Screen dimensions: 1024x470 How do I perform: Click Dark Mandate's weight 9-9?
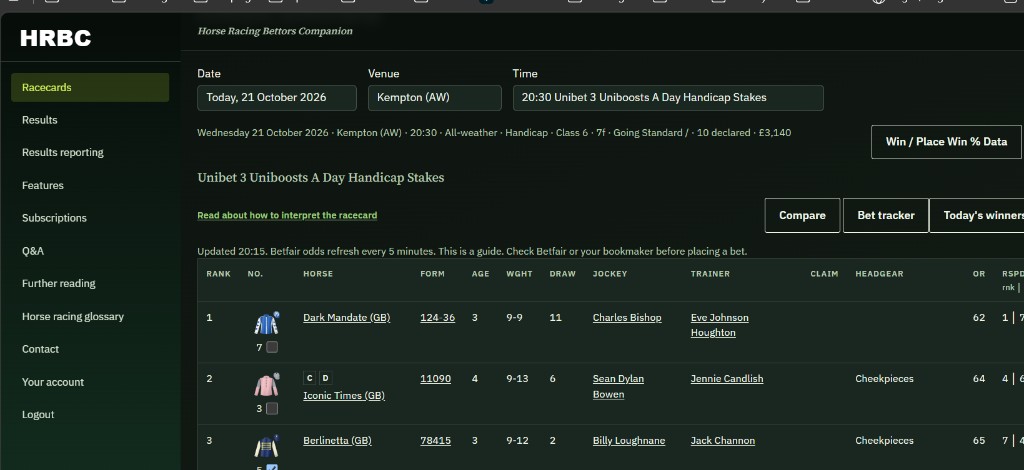coord(515,318)
